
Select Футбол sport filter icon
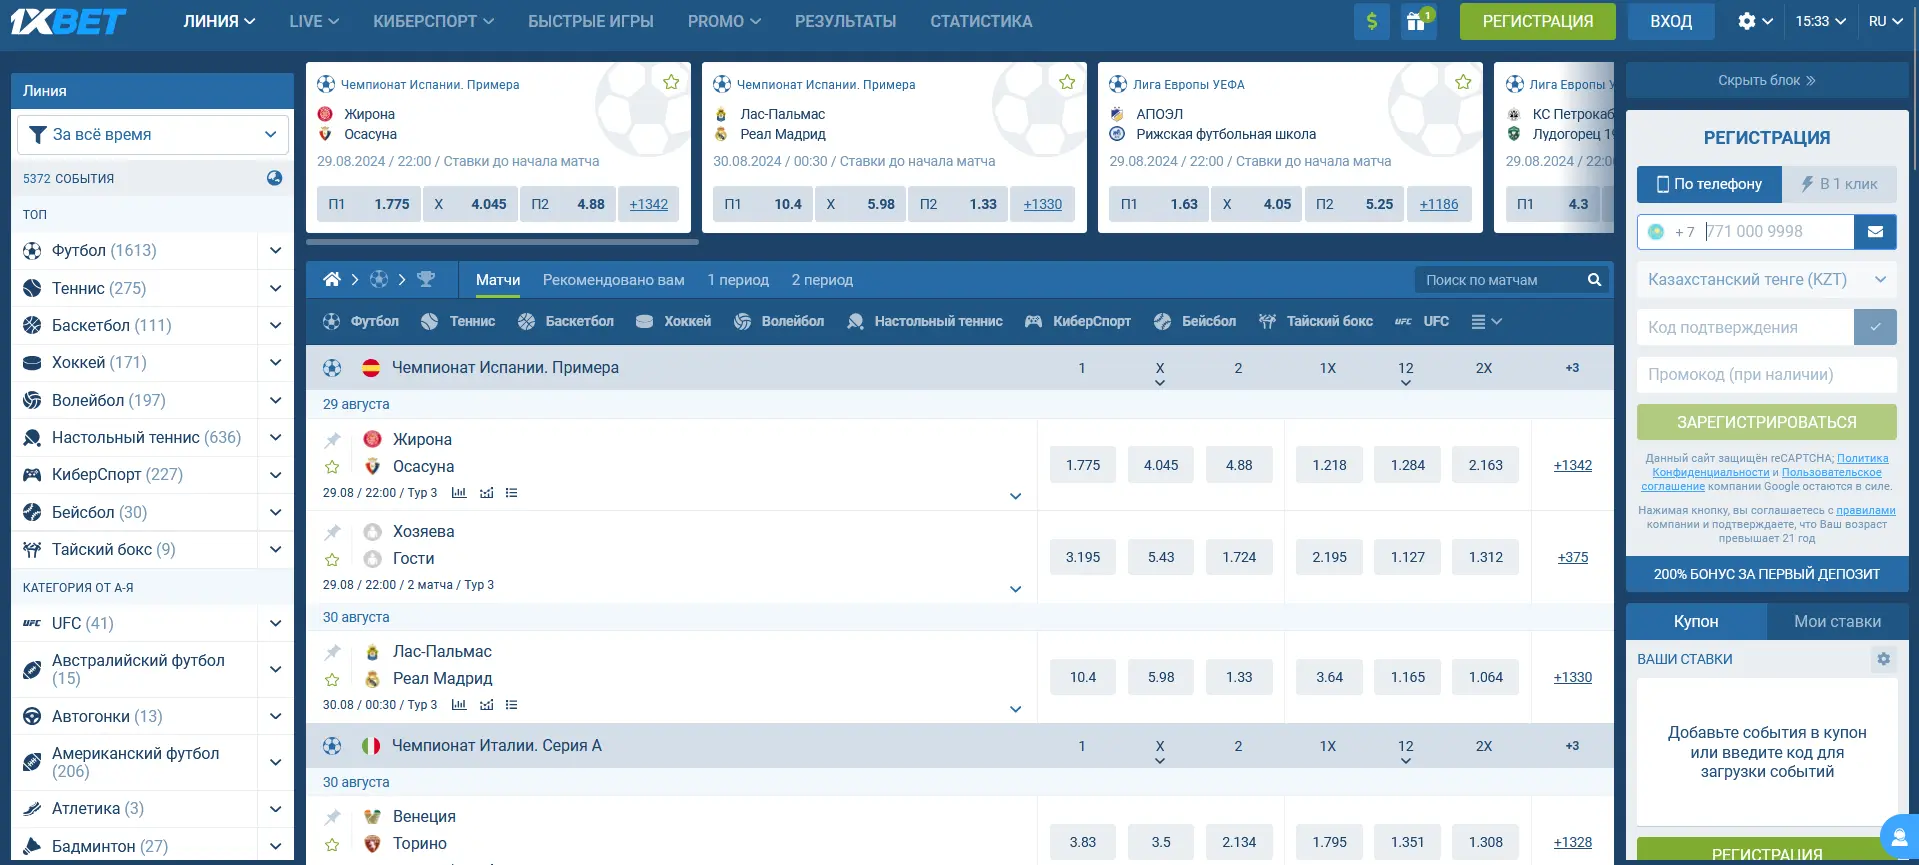(332, 321)
